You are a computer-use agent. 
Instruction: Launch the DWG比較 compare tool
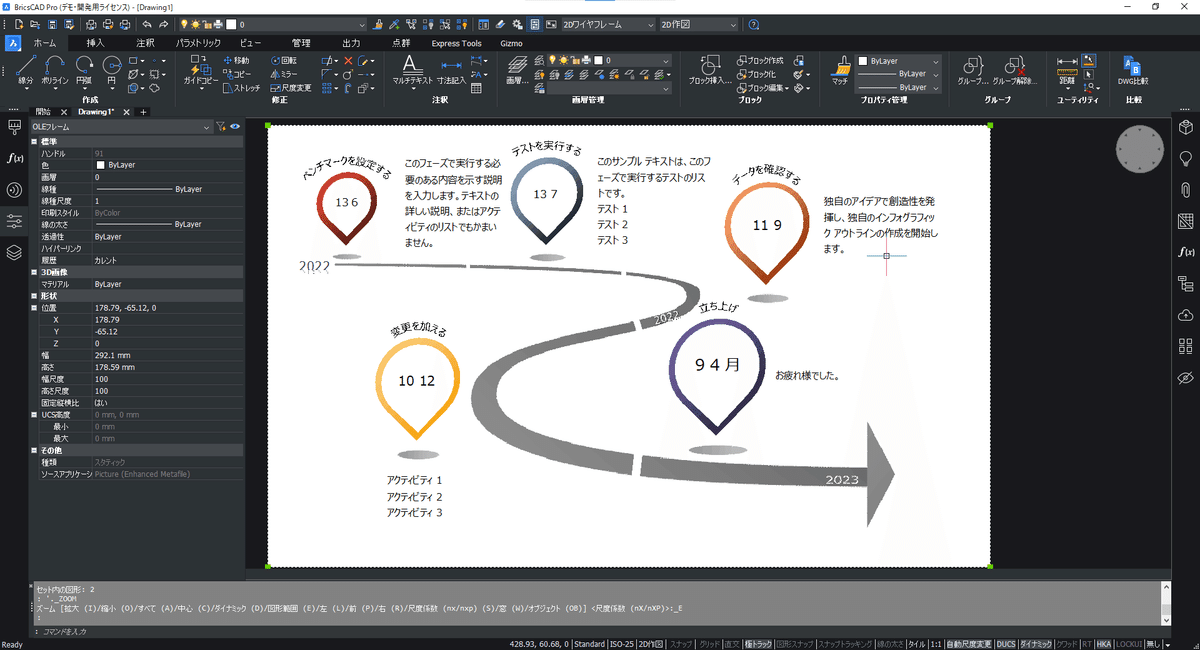point(1132,70)
